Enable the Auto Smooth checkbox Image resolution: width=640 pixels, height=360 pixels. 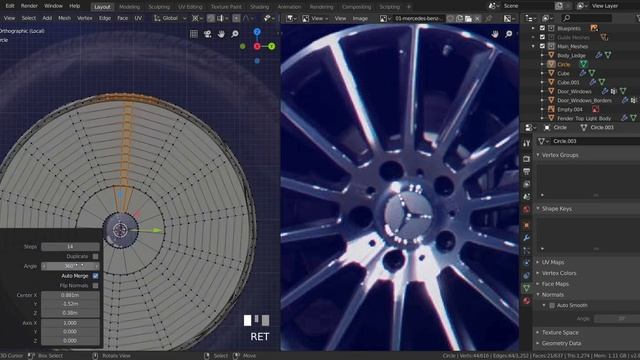tap(552, 305)
